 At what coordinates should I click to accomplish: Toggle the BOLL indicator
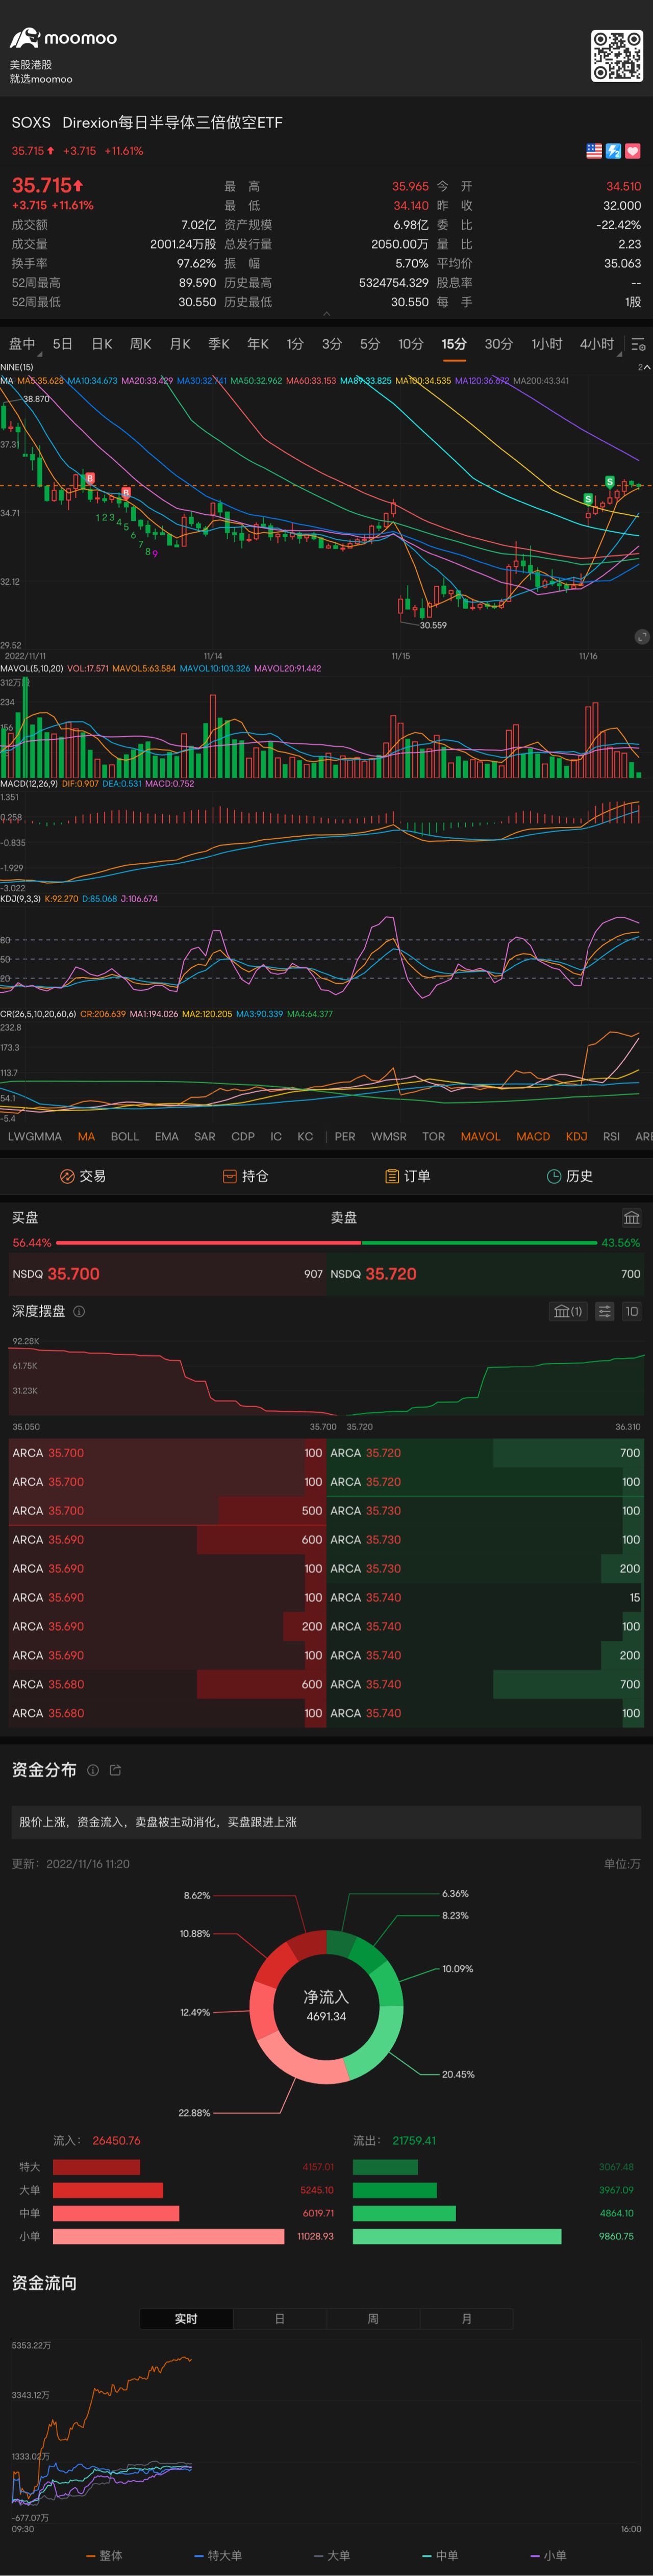coord(125,1136)
